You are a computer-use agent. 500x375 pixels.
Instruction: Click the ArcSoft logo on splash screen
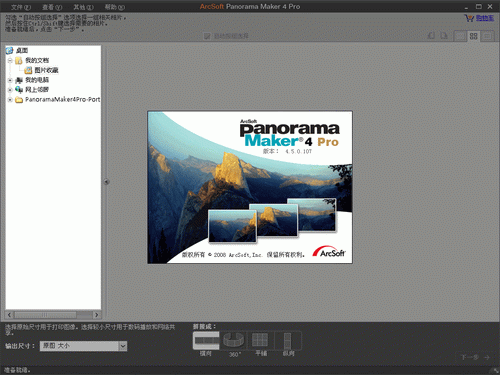[329, 252]
